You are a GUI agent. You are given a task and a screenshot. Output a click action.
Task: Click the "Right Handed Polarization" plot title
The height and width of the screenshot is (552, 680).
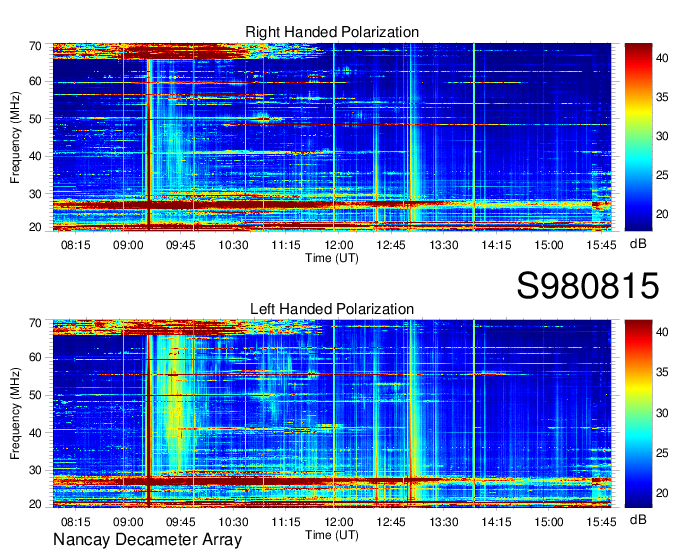(x=332, y=32)
